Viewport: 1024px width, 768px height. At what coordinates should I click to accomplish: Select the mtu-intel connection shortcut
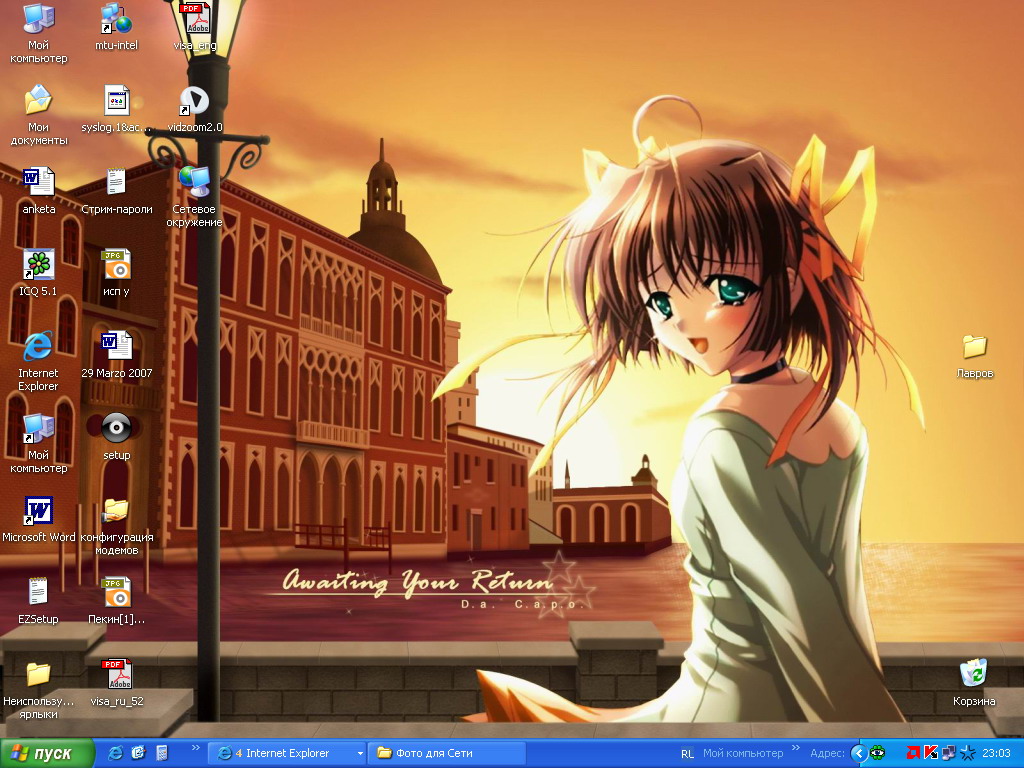[116, 27]
